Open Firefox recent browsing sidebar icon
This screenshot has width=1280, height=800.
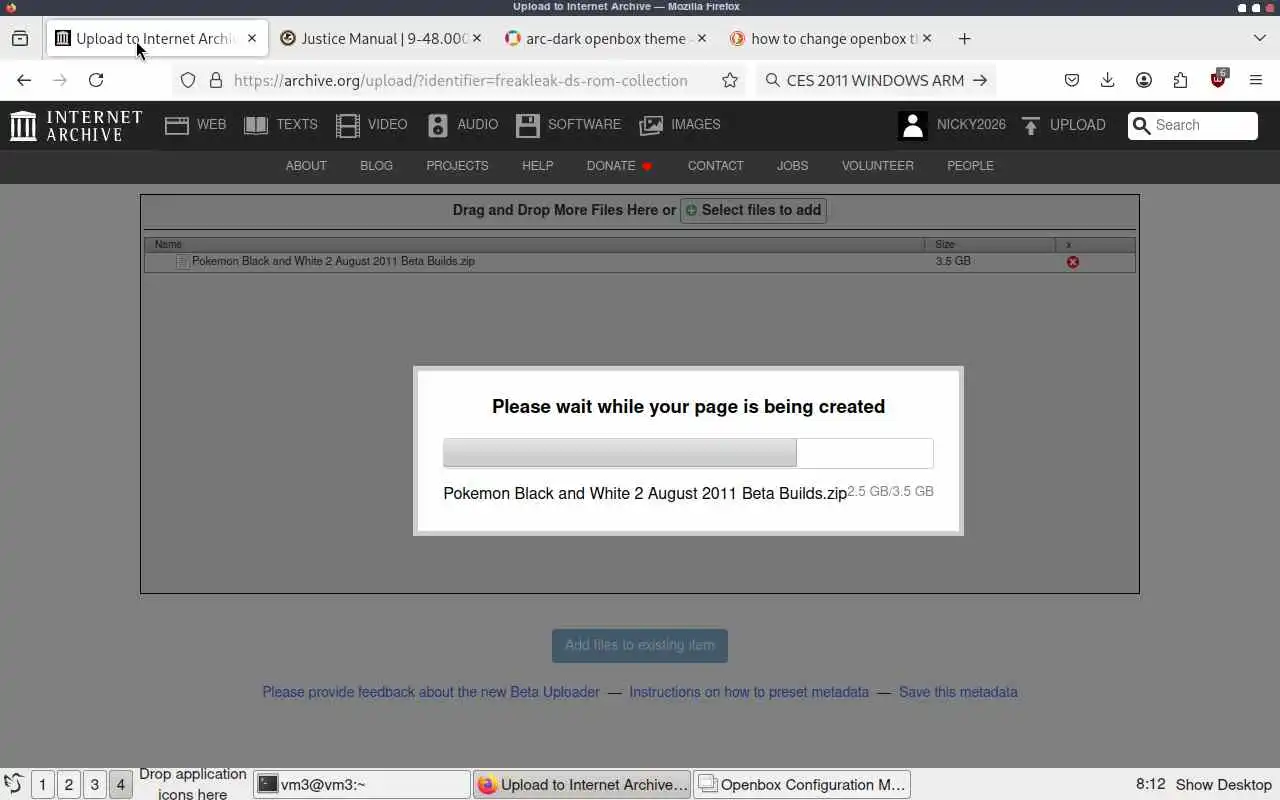[20, 39]
